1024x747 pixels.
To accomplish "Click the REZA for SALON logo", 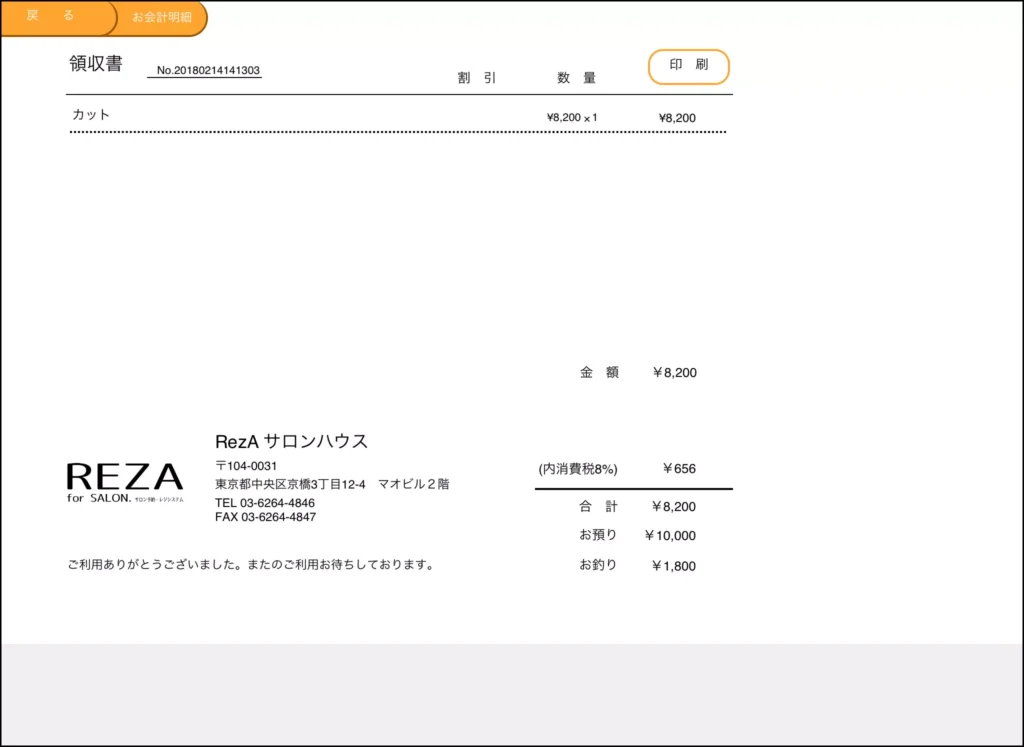I will (x=125, y=482).
